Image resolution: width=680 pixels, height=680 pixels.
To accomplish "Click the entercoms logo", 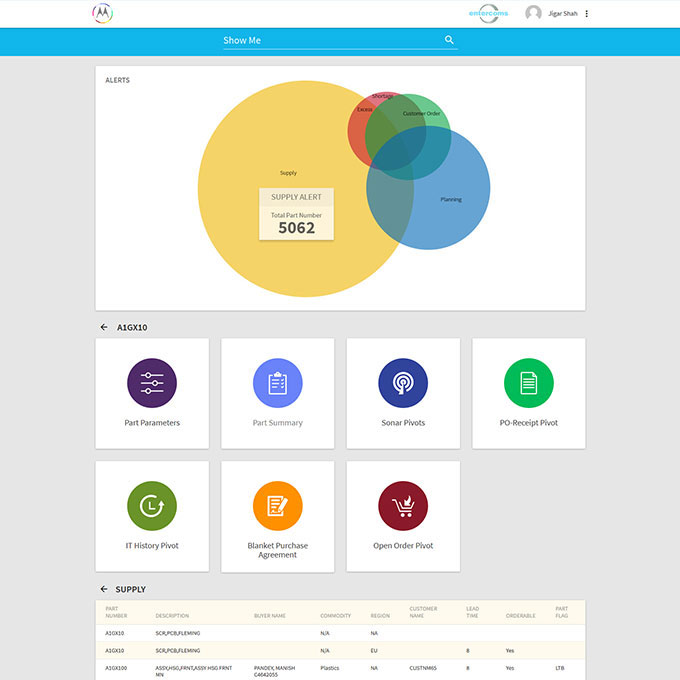I will click(x=489, y=13).
